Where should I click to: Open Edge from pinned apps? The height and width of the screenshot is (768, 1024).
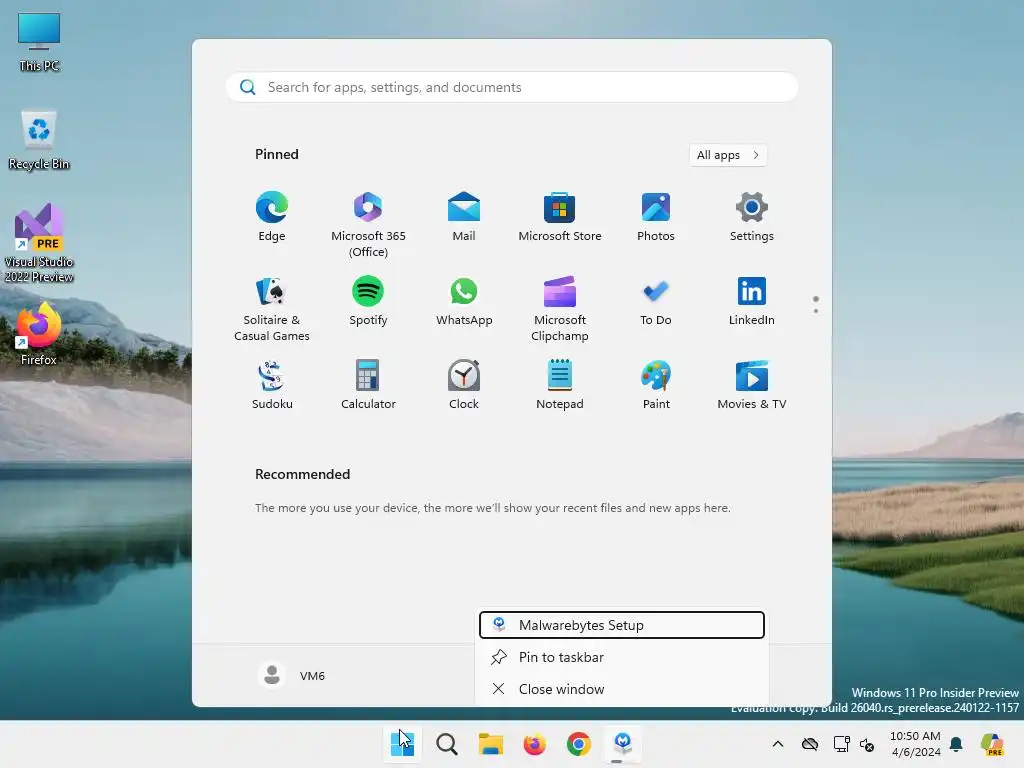click(272, 217)
